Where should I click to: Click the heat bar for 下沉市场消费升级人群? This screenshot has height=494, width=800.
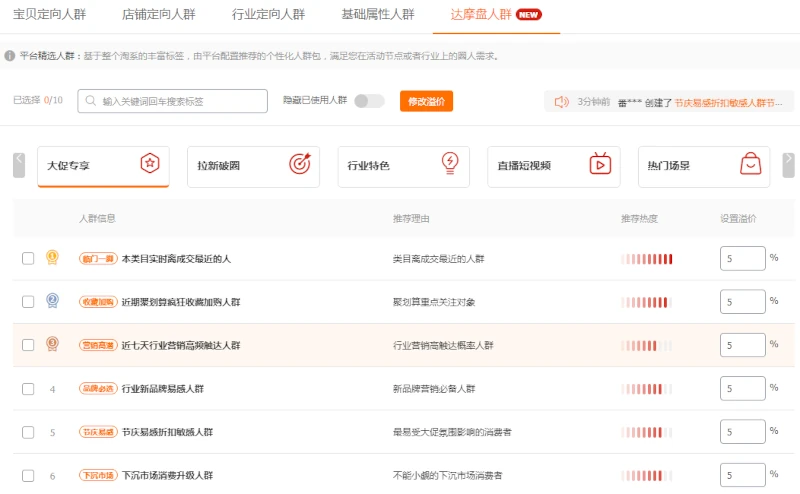click(646, 476)
